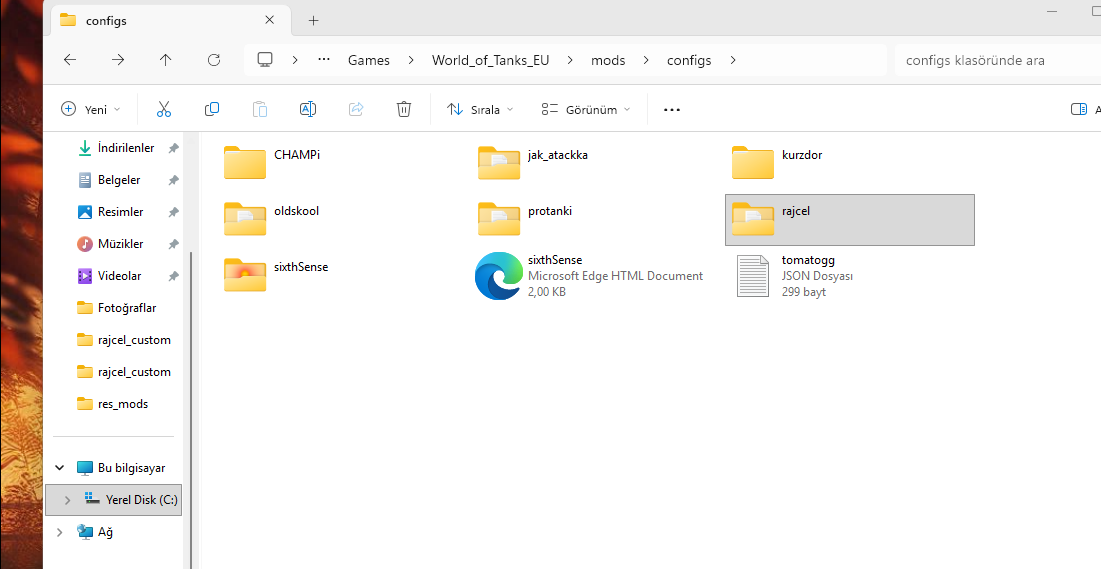Open the Yeni new item dropdown
1101x569 pixels.
click(x=91, y=109)
